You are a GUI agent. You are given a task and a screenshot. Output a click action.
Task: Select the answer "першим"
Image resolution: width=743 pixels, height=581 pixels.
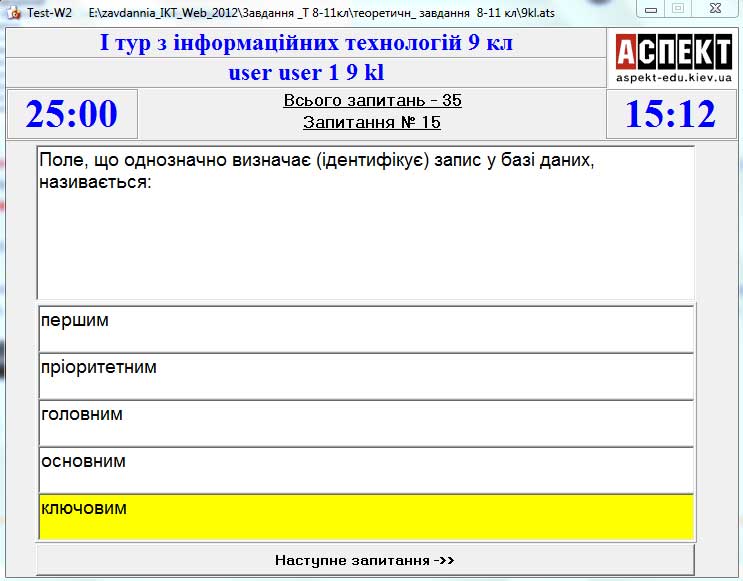pyautogui.click(x=366, y=329)
